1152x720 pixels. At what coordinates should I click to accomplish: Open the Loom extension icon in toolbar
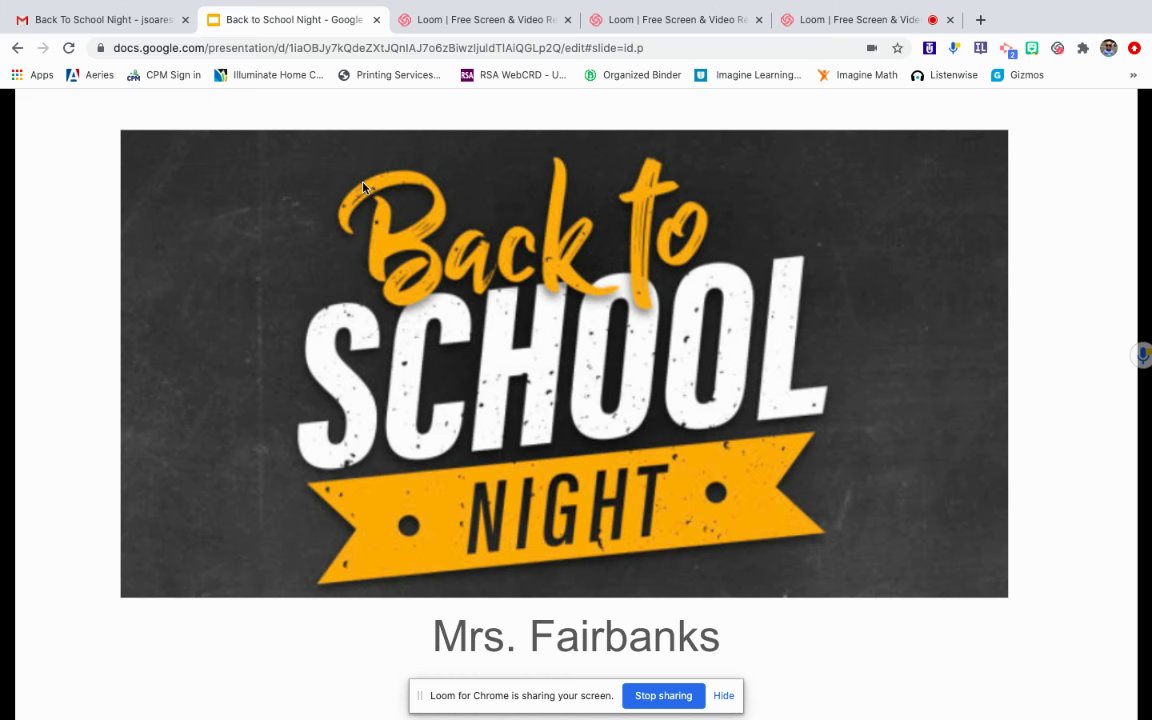[1057, 48]
